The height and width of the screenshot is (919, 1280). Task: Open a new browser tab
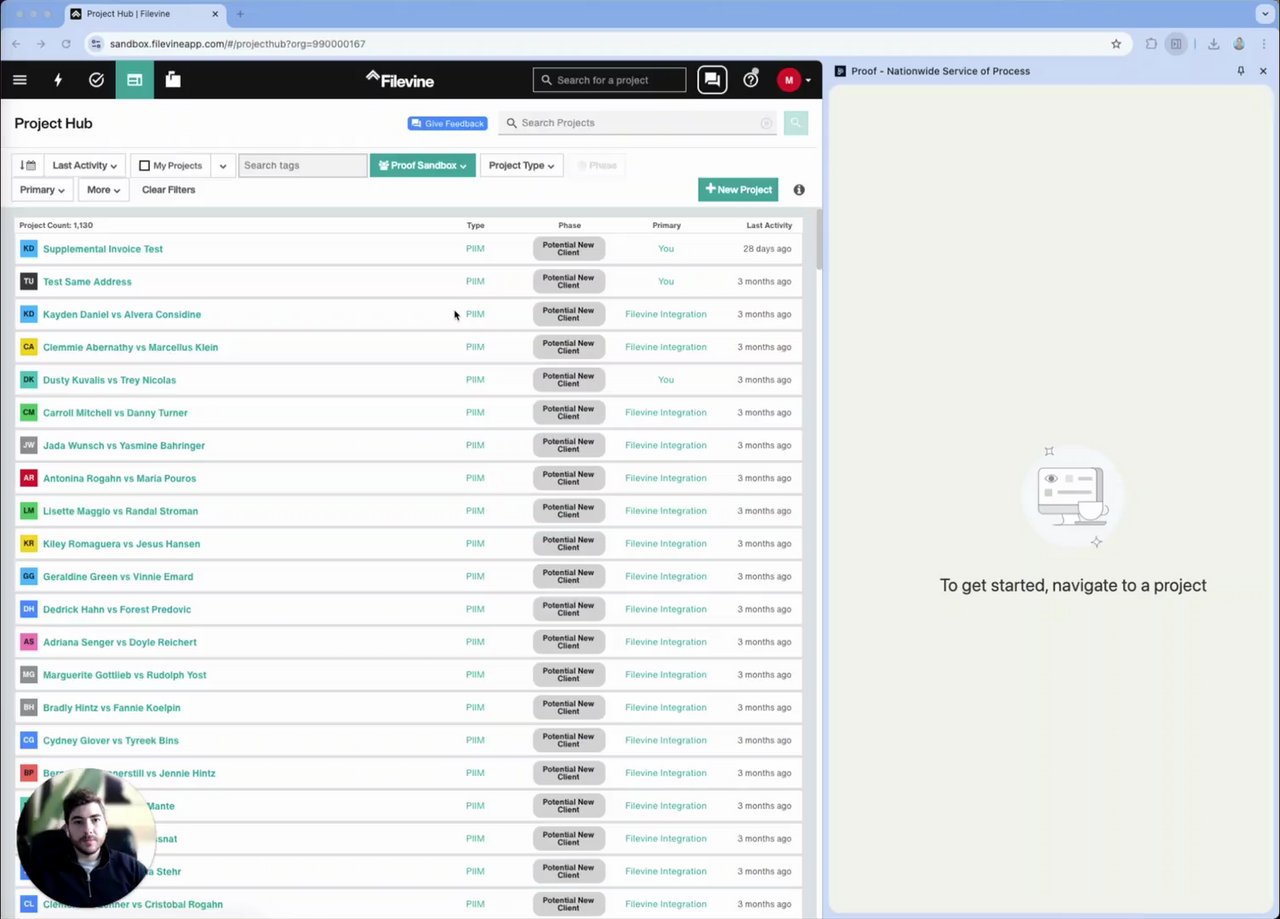click(240, 14)
